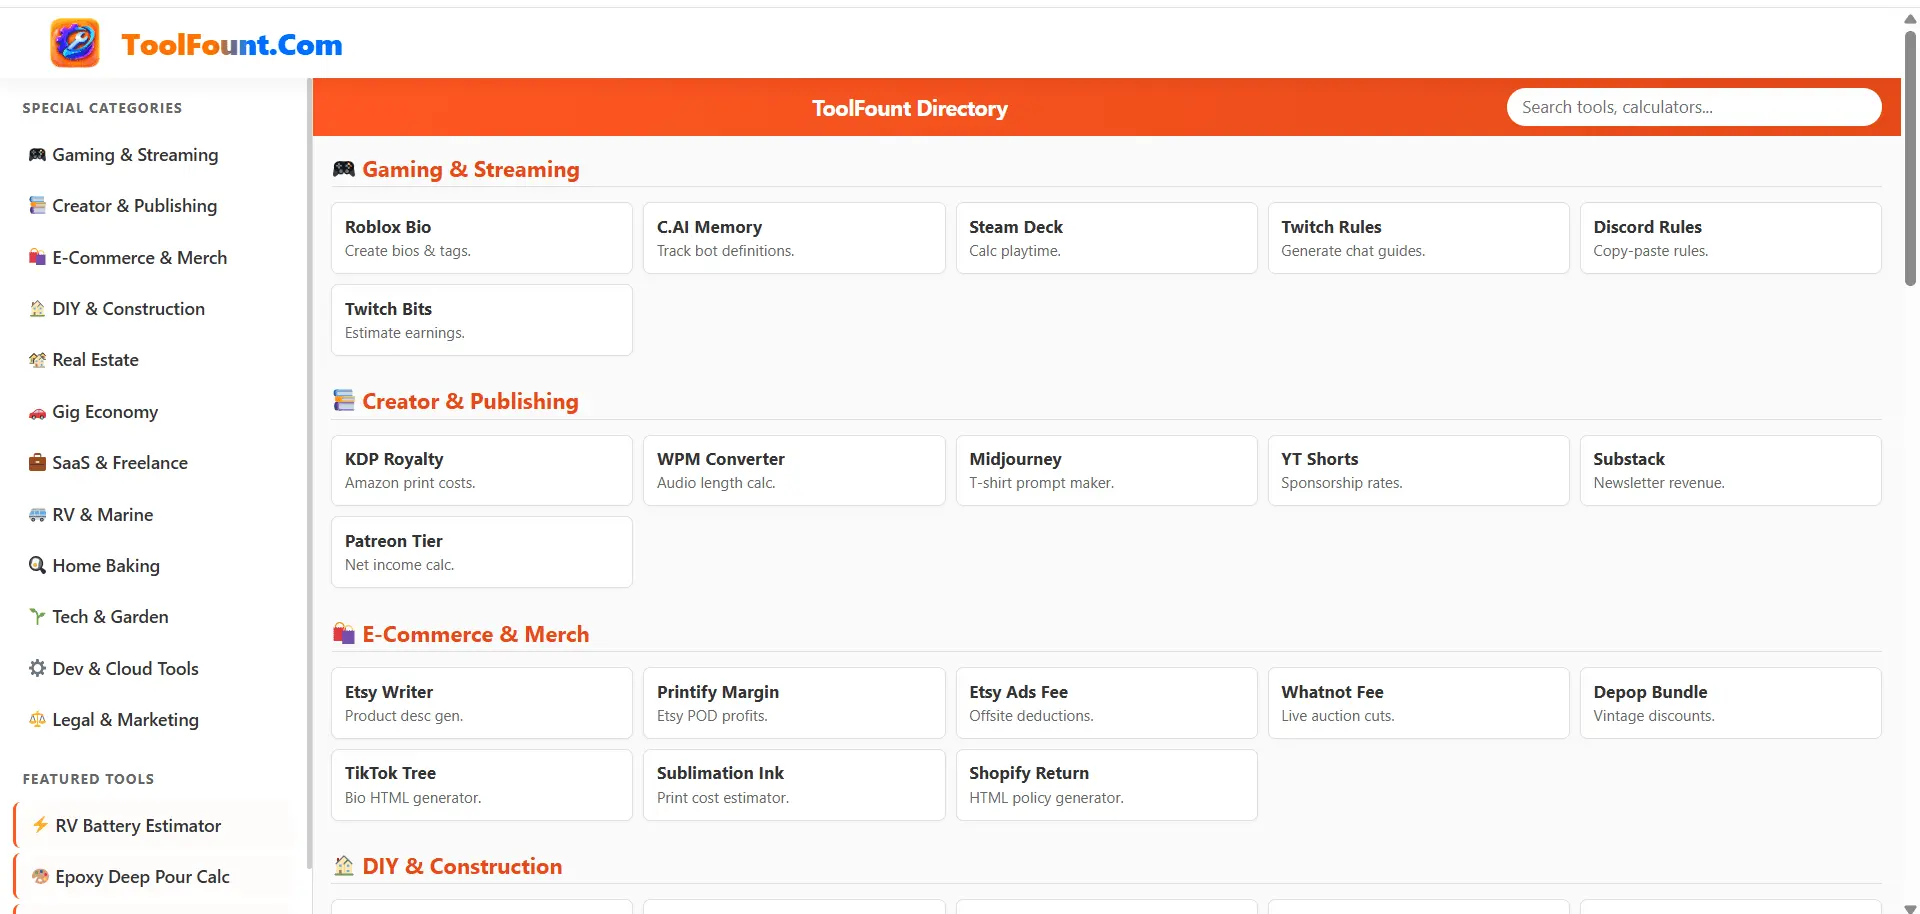This screenshot has height=914, width=1920.
Task: Click the Creator & Publishing books icon in sidebar
Action: coord(37,206)
